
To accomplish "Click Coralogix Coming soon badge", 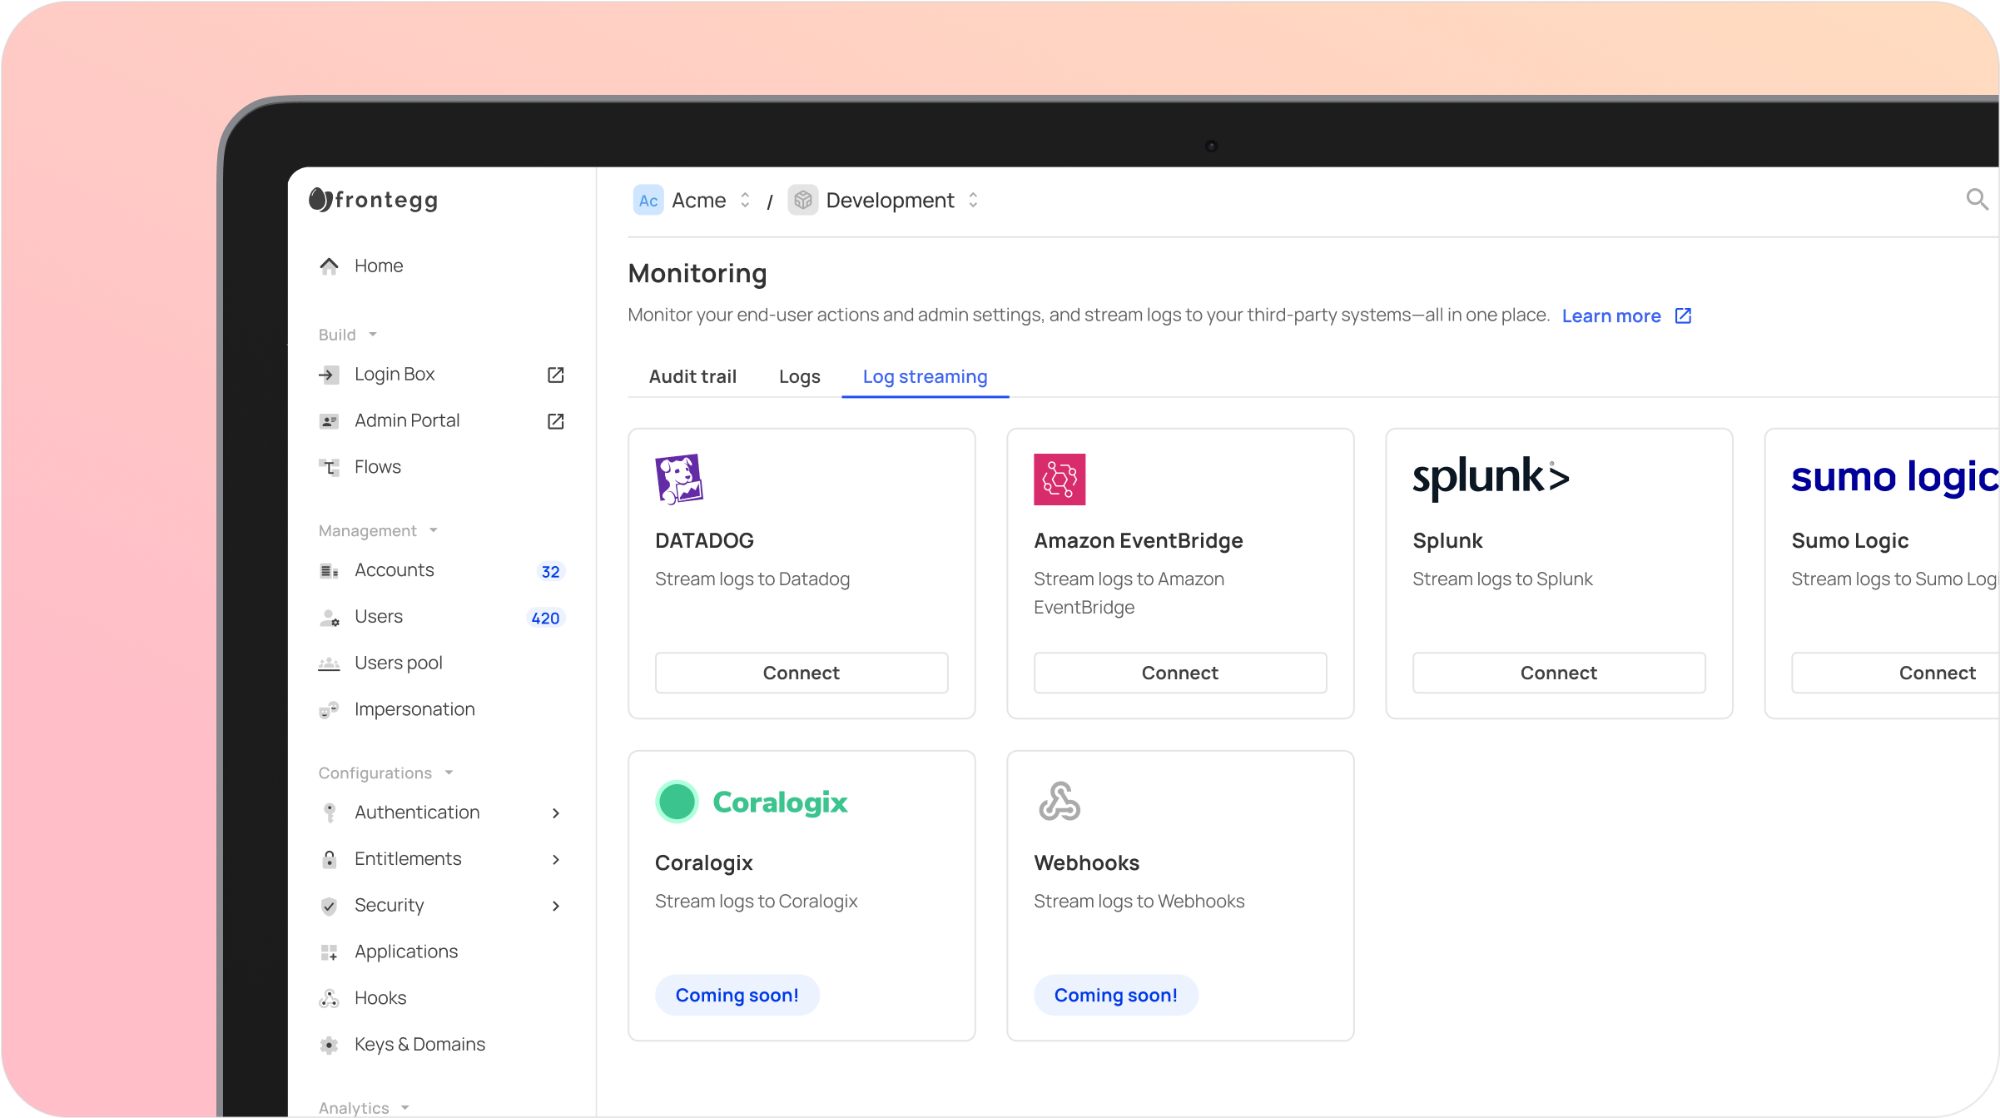I will [x=737, y=995].
